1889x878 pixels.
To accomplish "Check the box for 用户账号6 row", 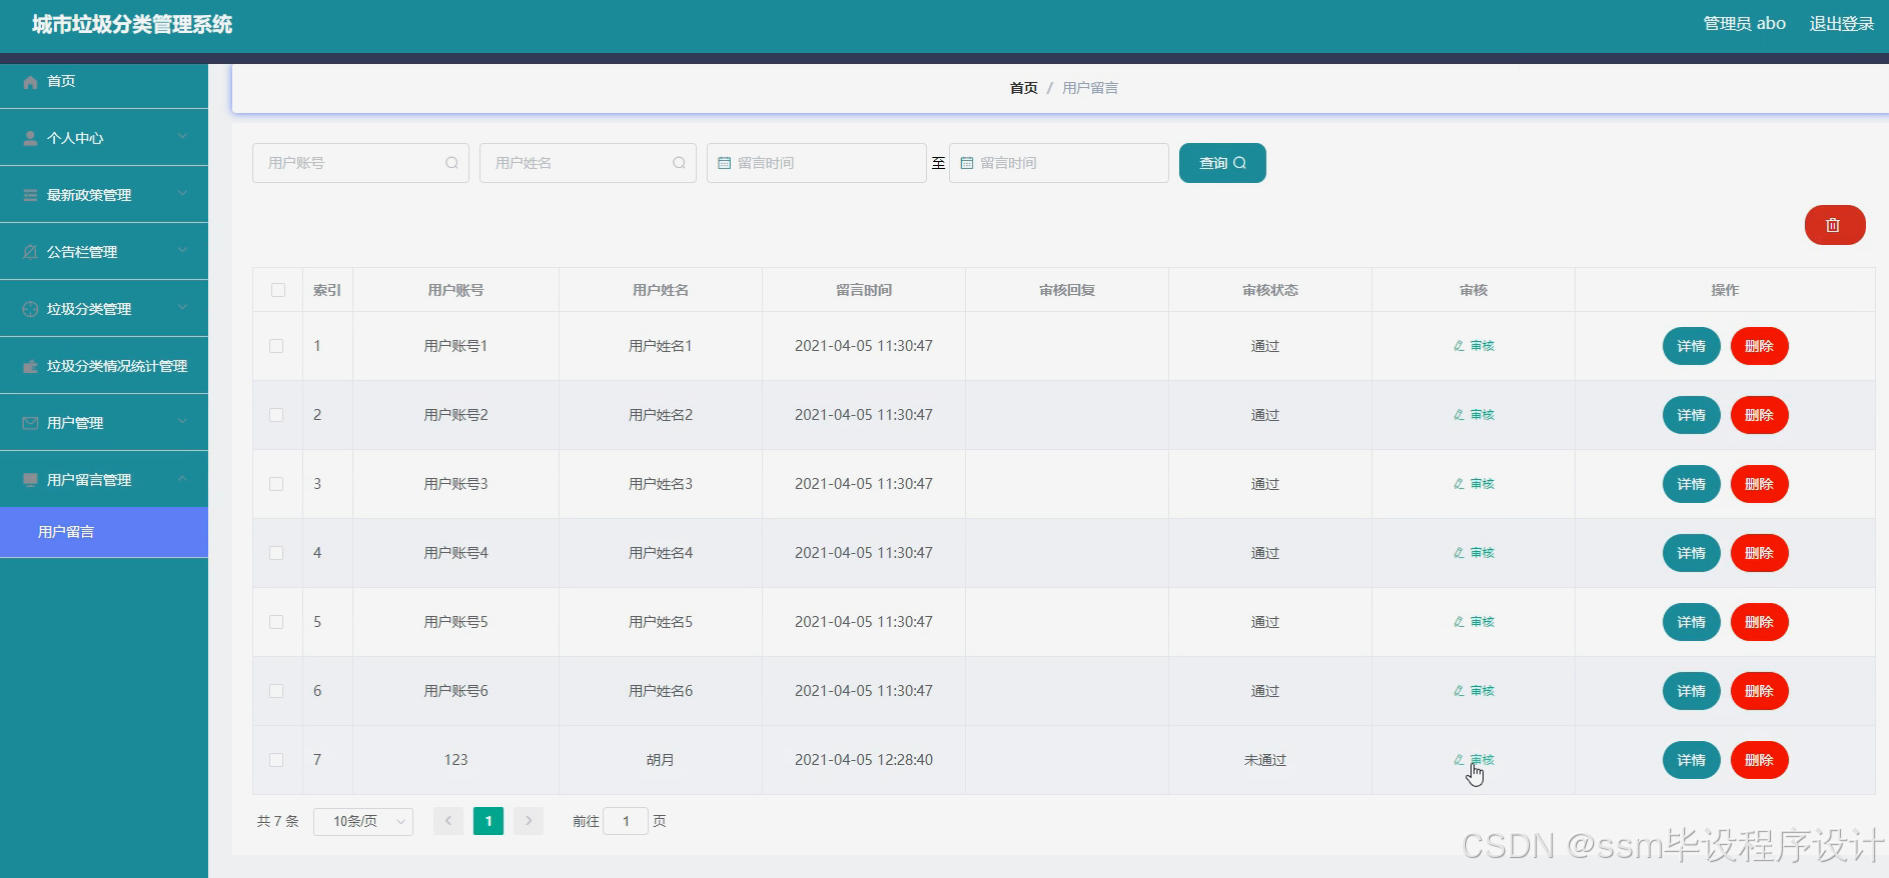I will (x=276, y=691).
